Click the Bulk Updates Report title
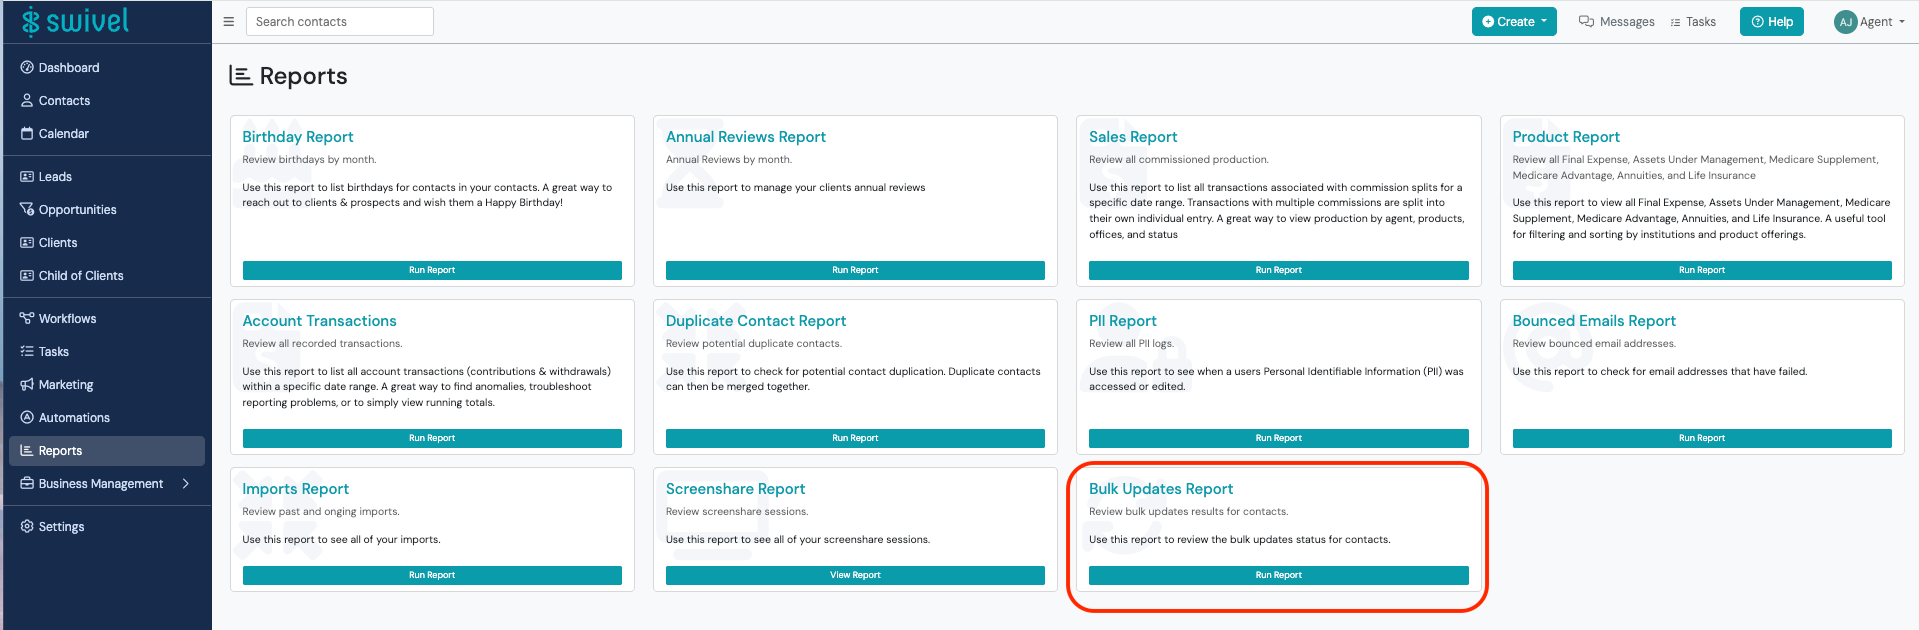Image resolution: width=1919 pixels, height=630 pixels. pyautogui.click(x=1161, y=489)
